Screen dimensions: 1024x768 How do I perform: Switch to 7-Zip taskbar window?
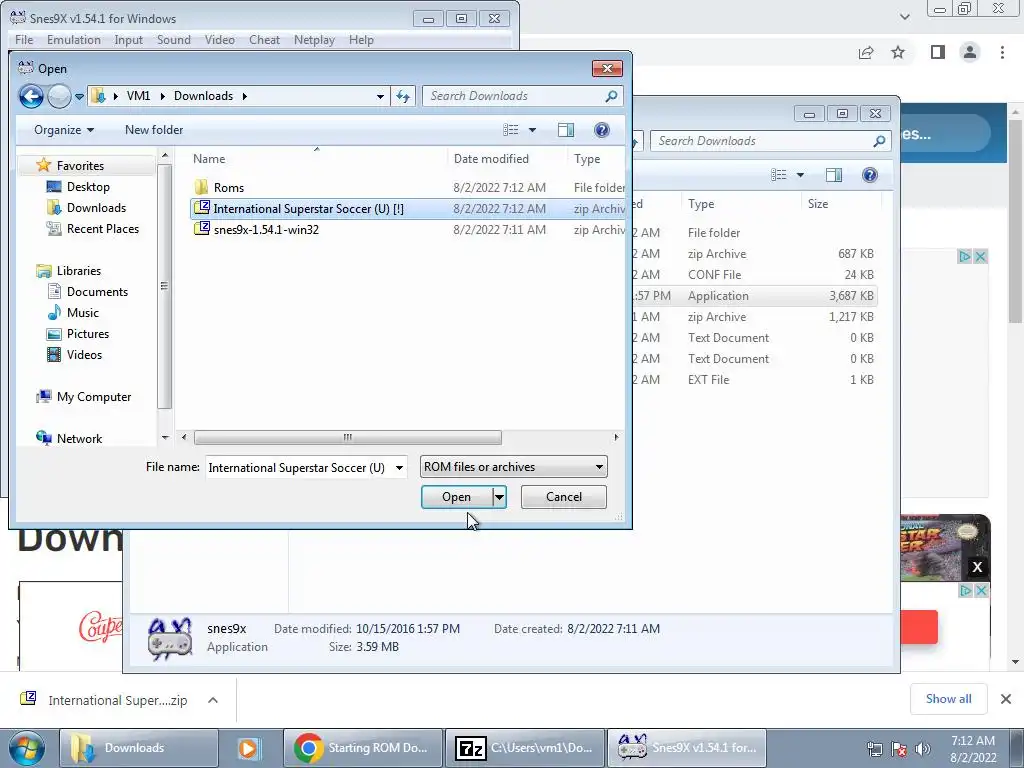526,748
